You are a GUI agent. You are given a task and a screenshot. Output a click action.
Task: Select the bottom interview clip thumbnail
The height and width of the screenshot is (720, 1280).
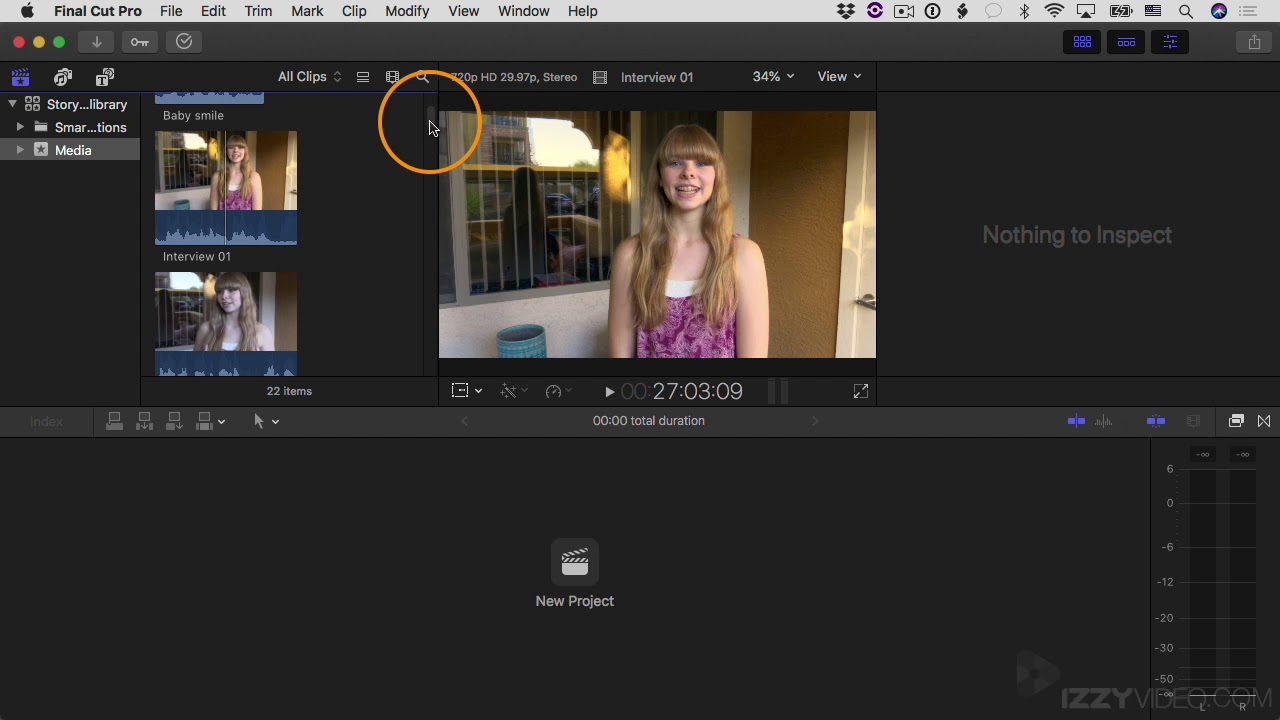coord(226,324)
